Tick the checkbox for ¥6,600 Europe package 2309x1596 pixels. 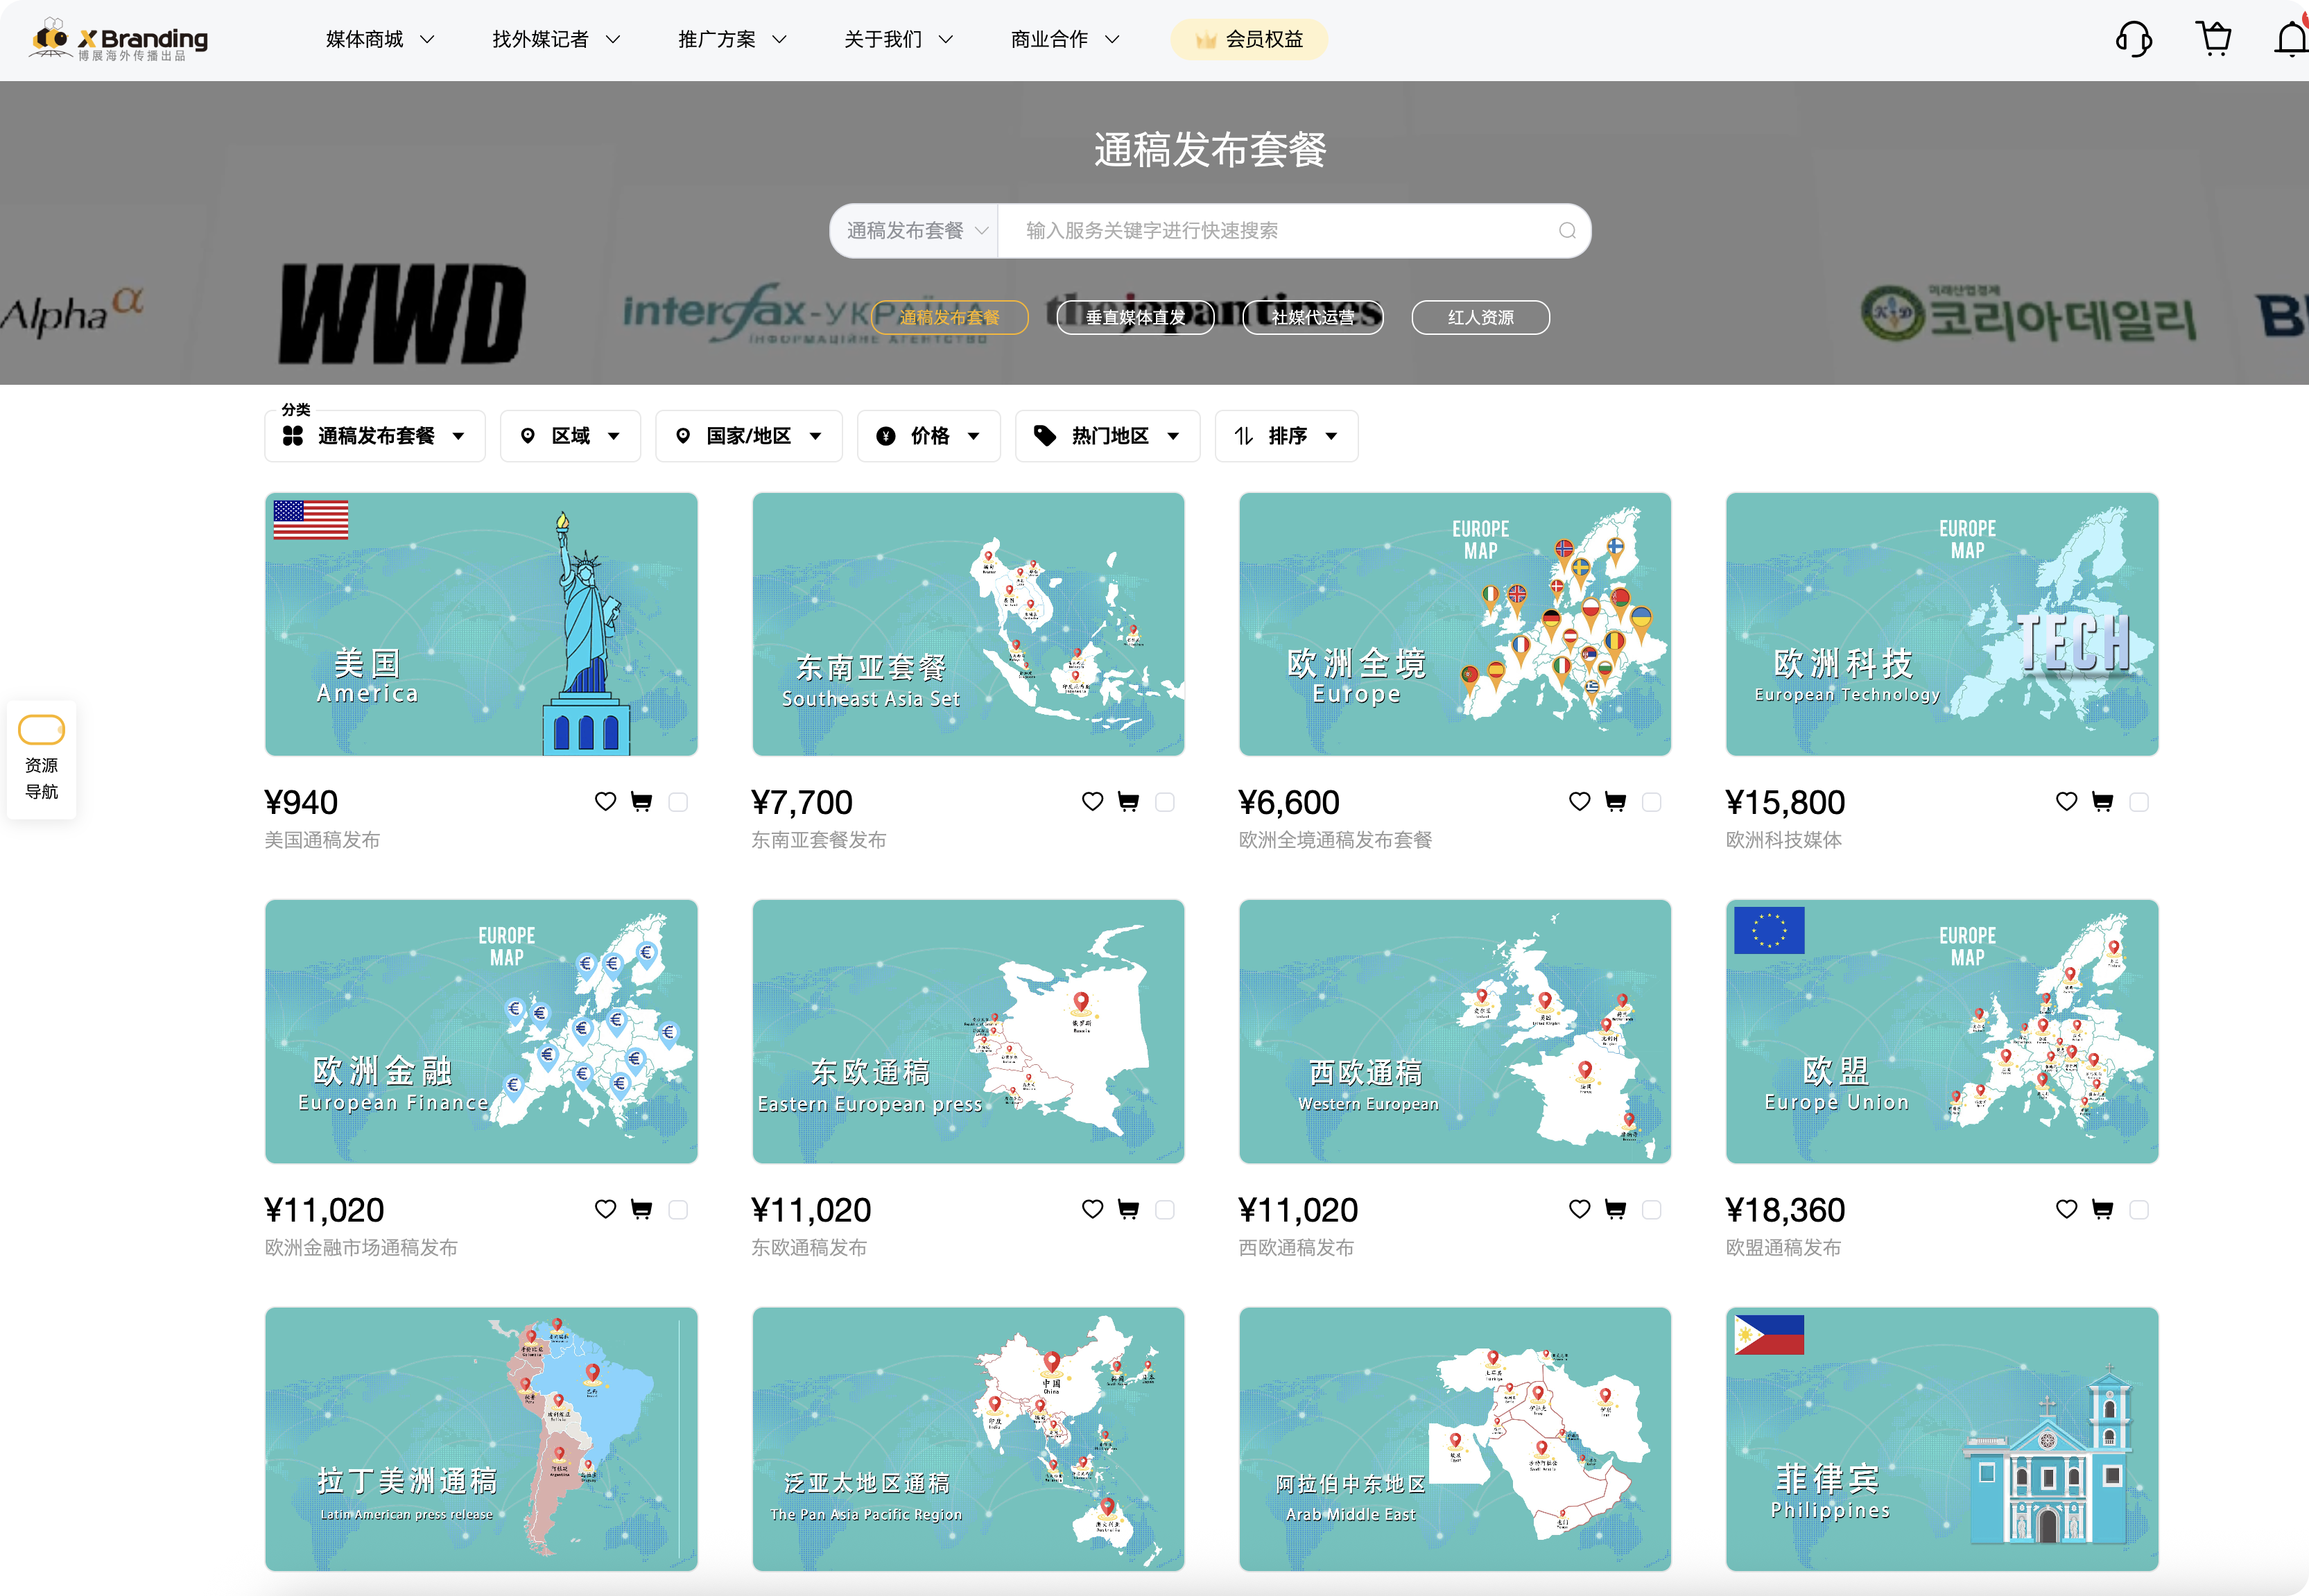1652,802
